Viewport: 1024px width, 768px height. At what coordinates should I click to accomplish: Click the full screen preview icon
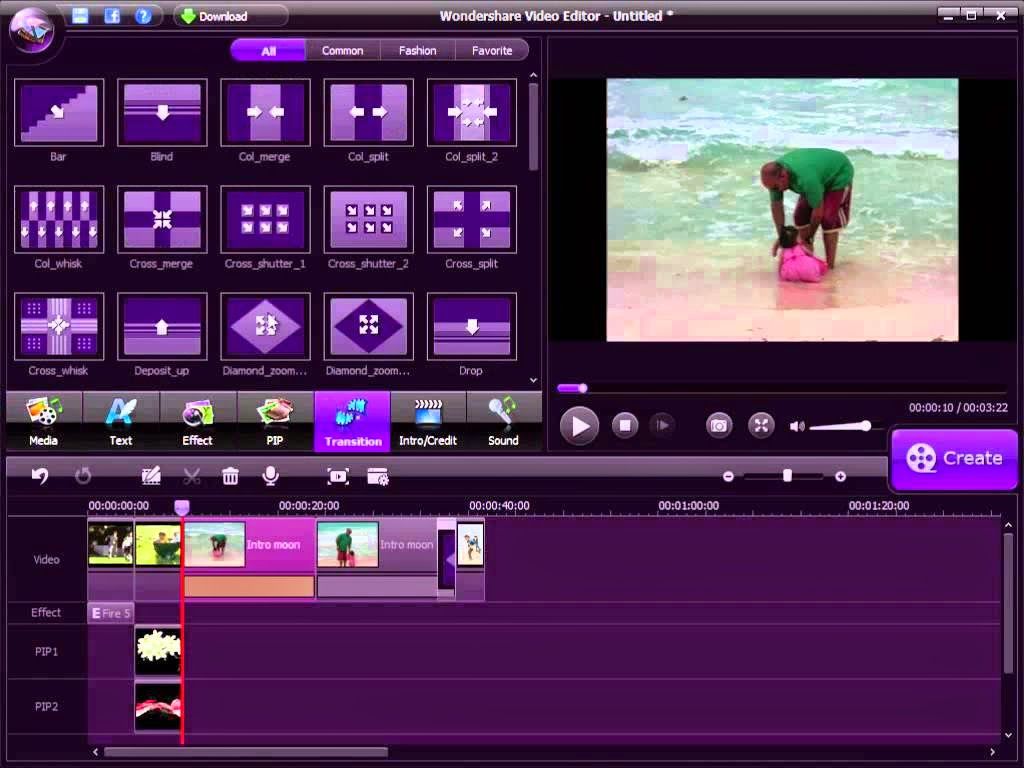click(x=762, y=425)
